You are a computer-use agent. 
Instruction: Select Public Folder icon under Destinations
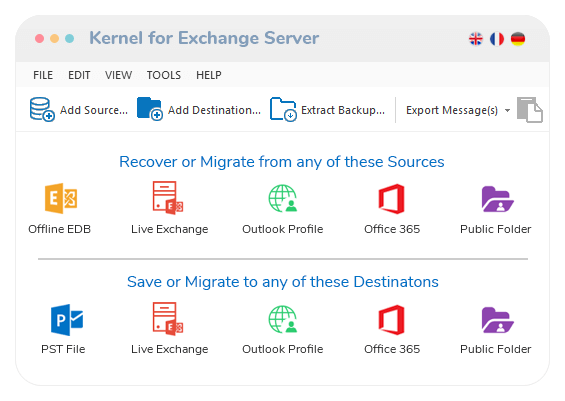click(x=497, y=320)
